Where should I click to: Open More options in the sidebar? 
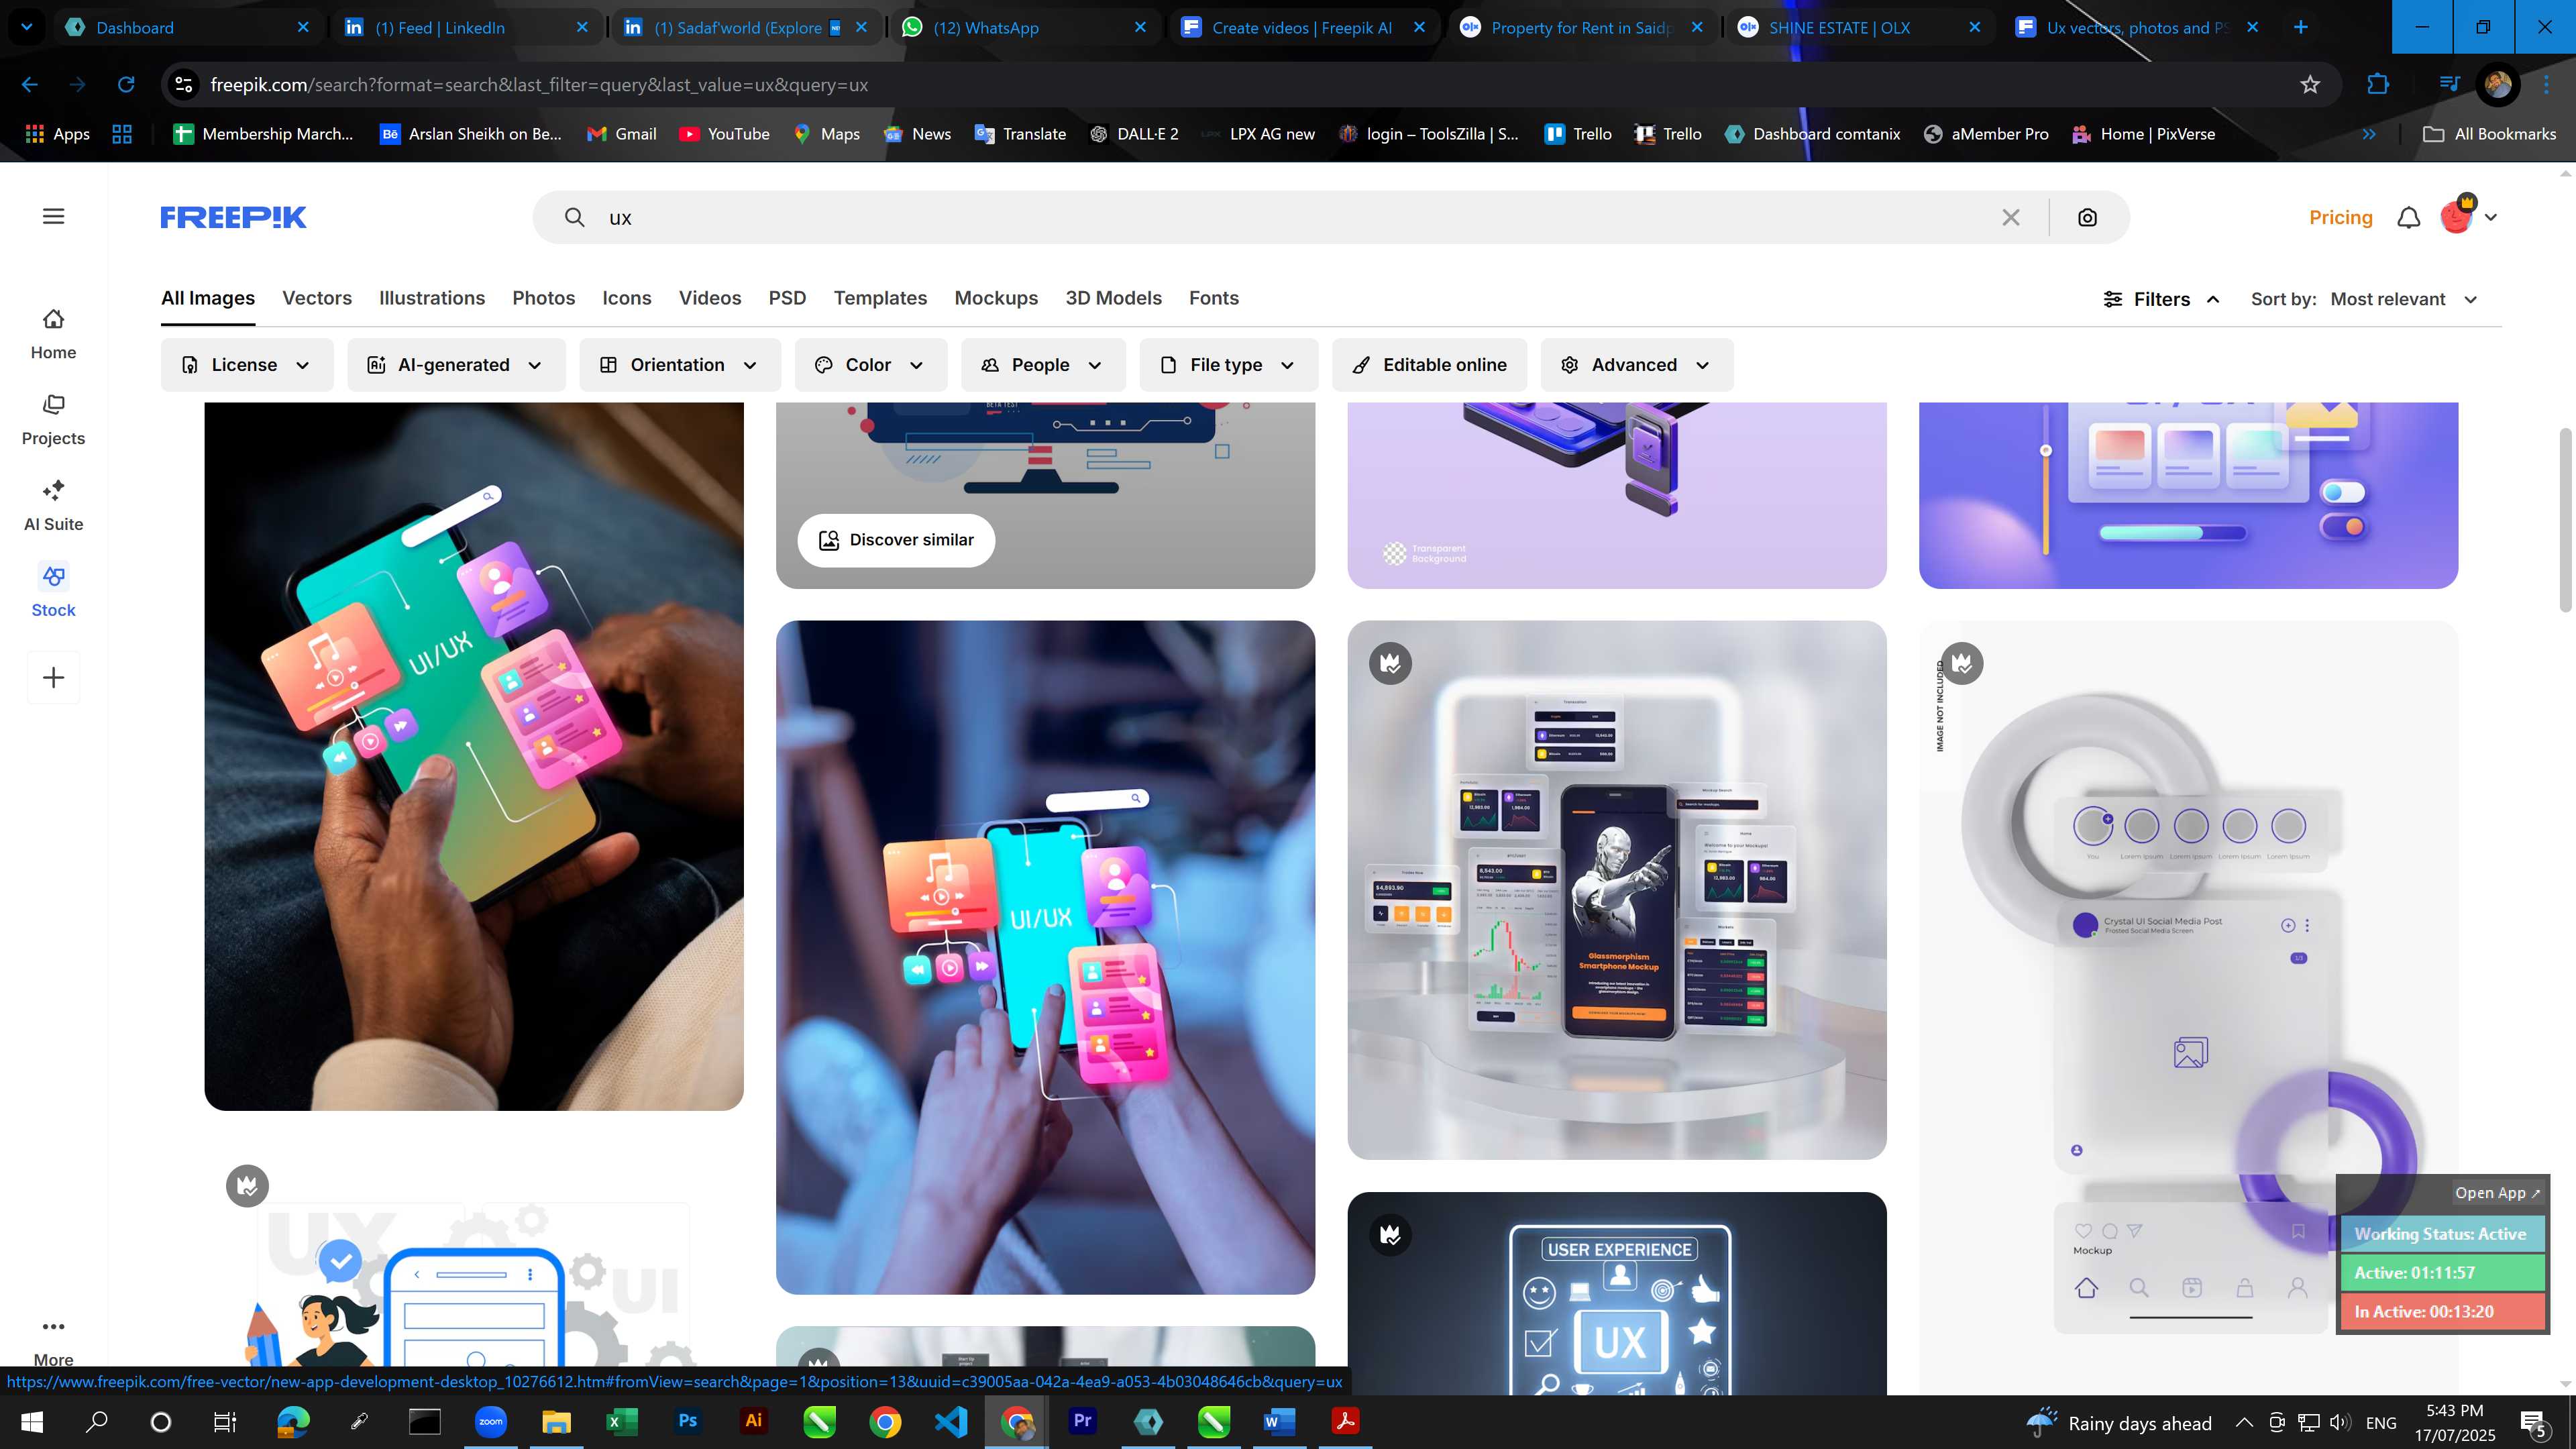tap(53, 1340)
